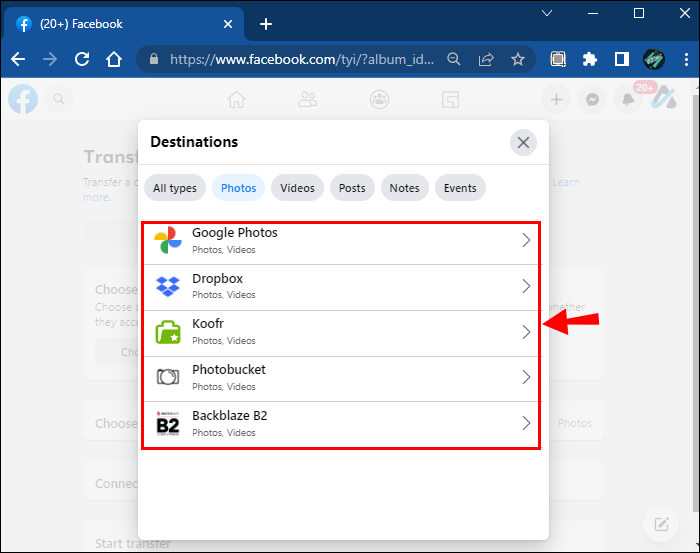Click the Photobucket camera icon

point(168,378)
